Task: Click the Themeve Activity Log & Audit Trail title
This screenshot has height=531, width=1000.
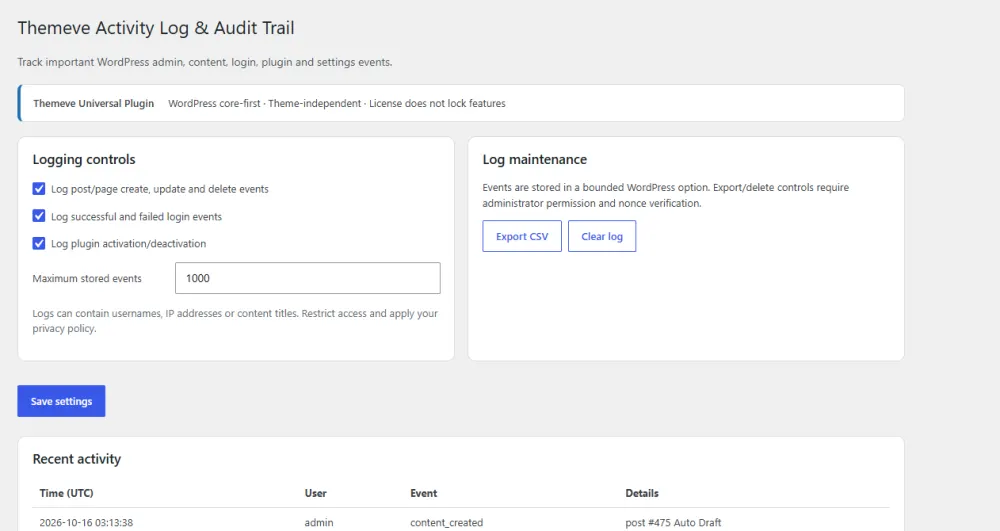Action: click(156, 28)
